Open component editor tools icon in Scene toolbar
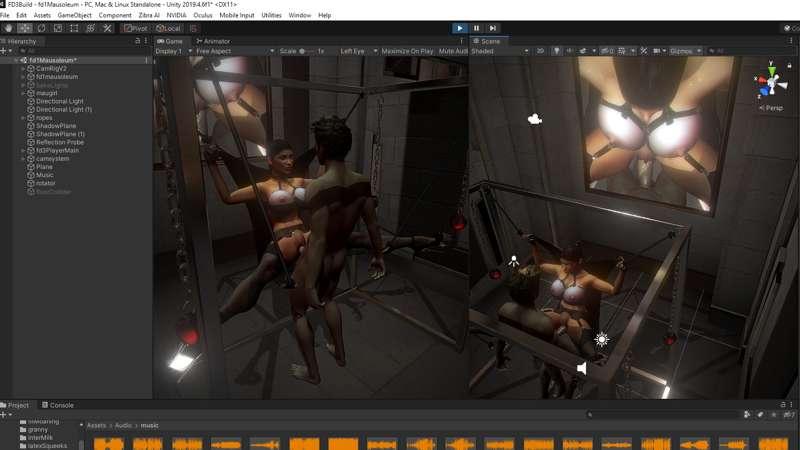The width and height of the screenshot is (800, 450). point(644,51)
